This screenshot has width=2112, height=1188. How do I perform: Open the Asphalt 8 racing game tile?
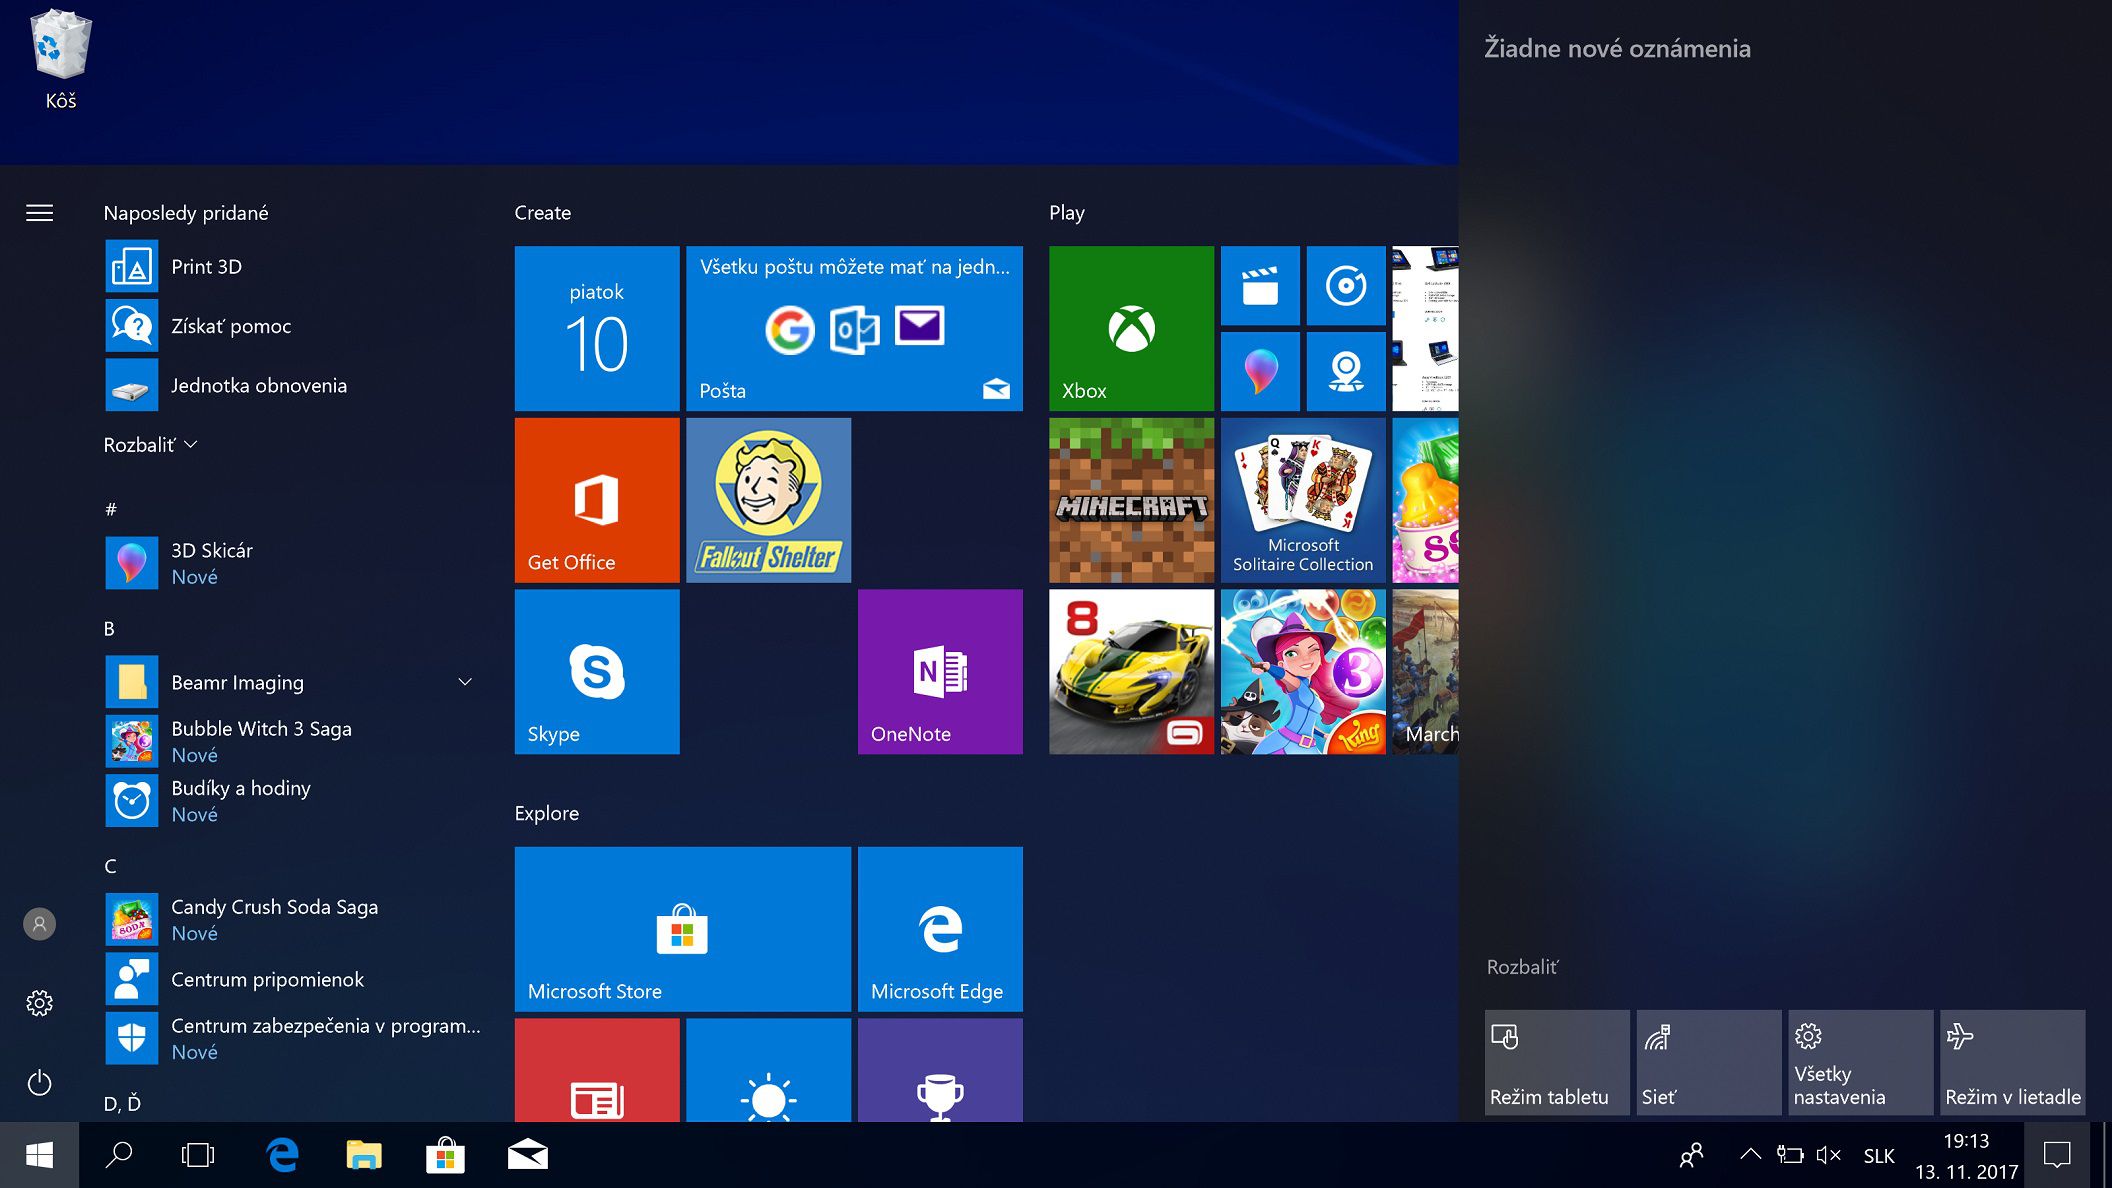[x=1131, y=671]
